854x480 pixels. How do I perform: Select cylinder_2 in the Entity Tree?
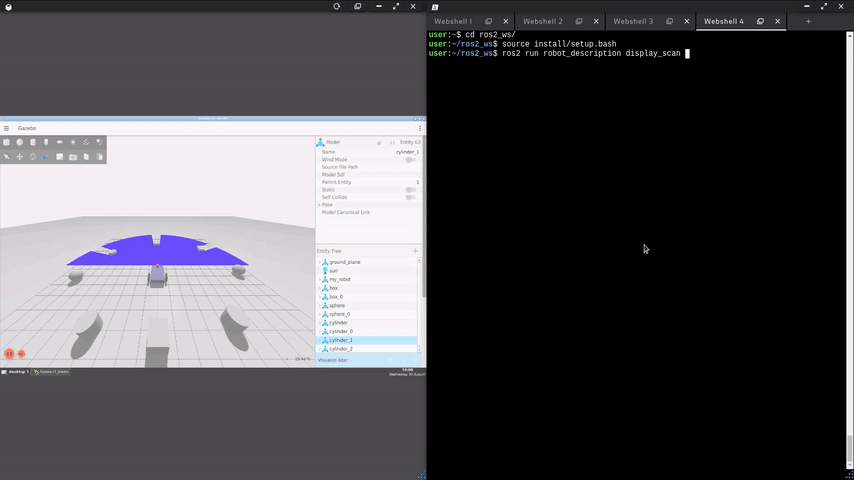point(341,349)
